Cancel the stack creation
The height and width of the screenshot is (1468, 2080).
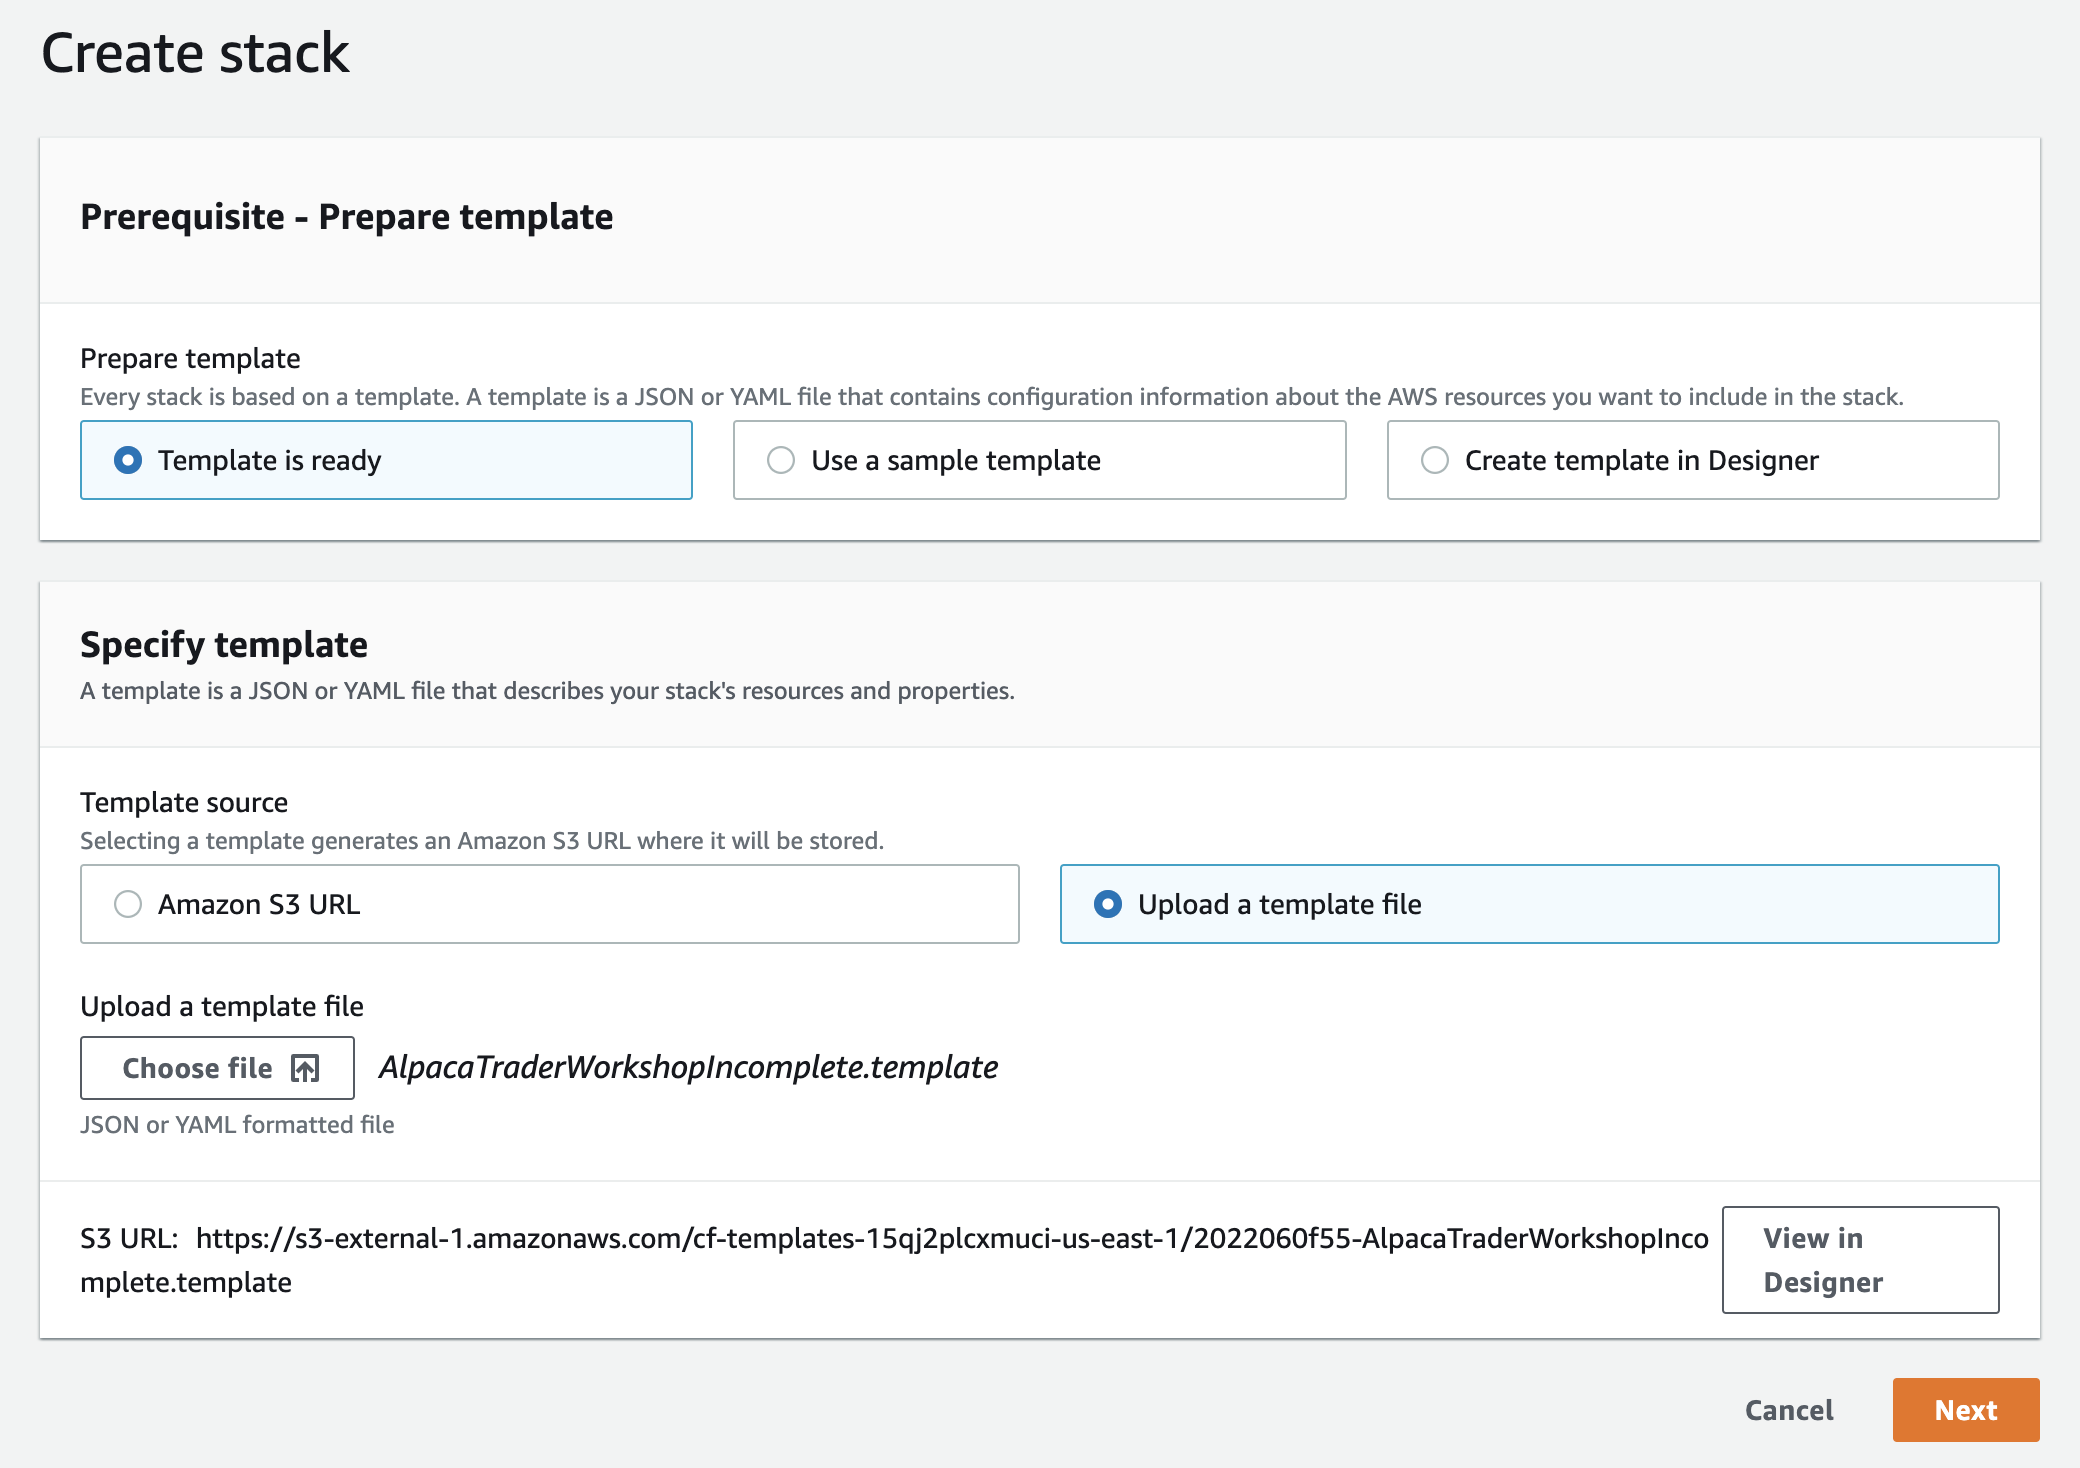pyautogui.click(x=1789, y=1410)
